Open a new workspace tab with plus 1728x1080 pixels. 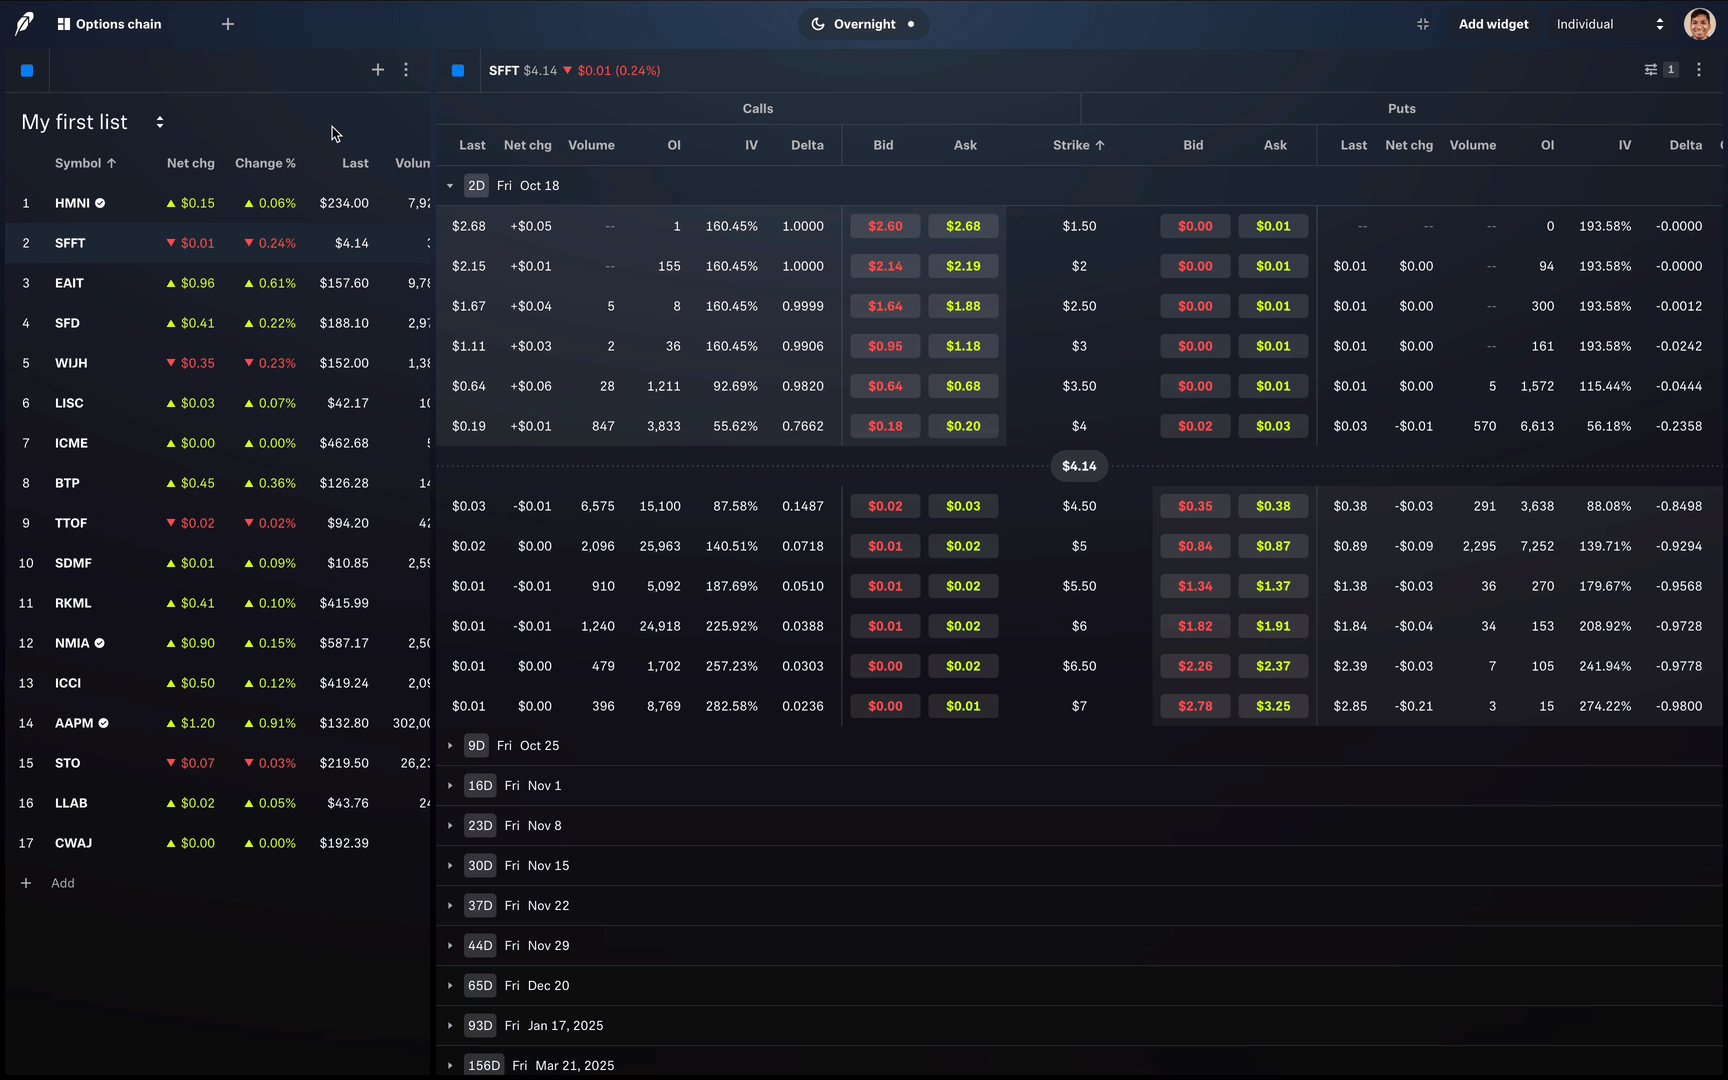pyautogui.click(x=228, y=24)
